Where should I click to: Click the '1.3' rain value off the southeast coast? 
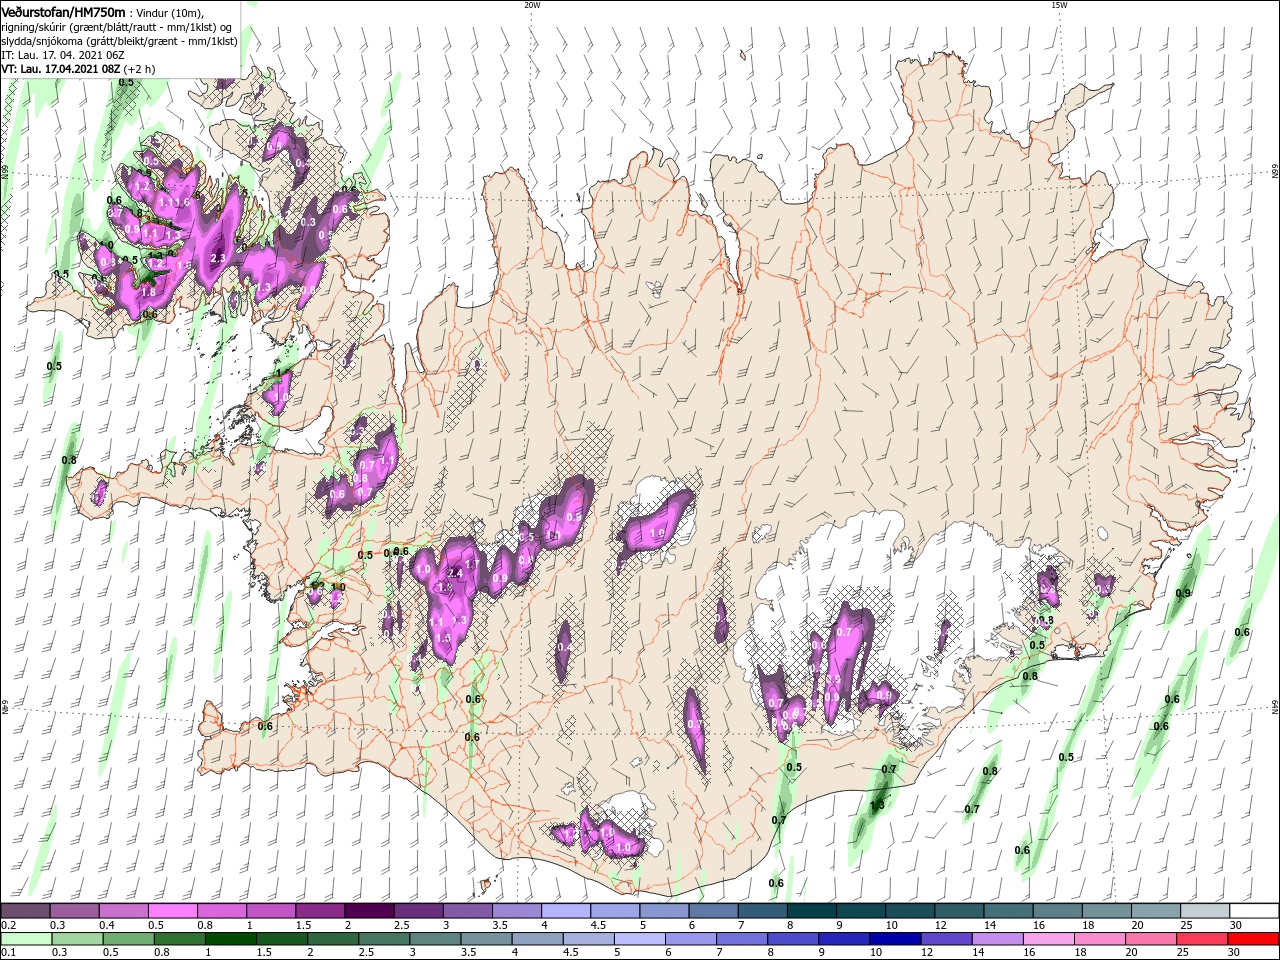click(878, 805)
